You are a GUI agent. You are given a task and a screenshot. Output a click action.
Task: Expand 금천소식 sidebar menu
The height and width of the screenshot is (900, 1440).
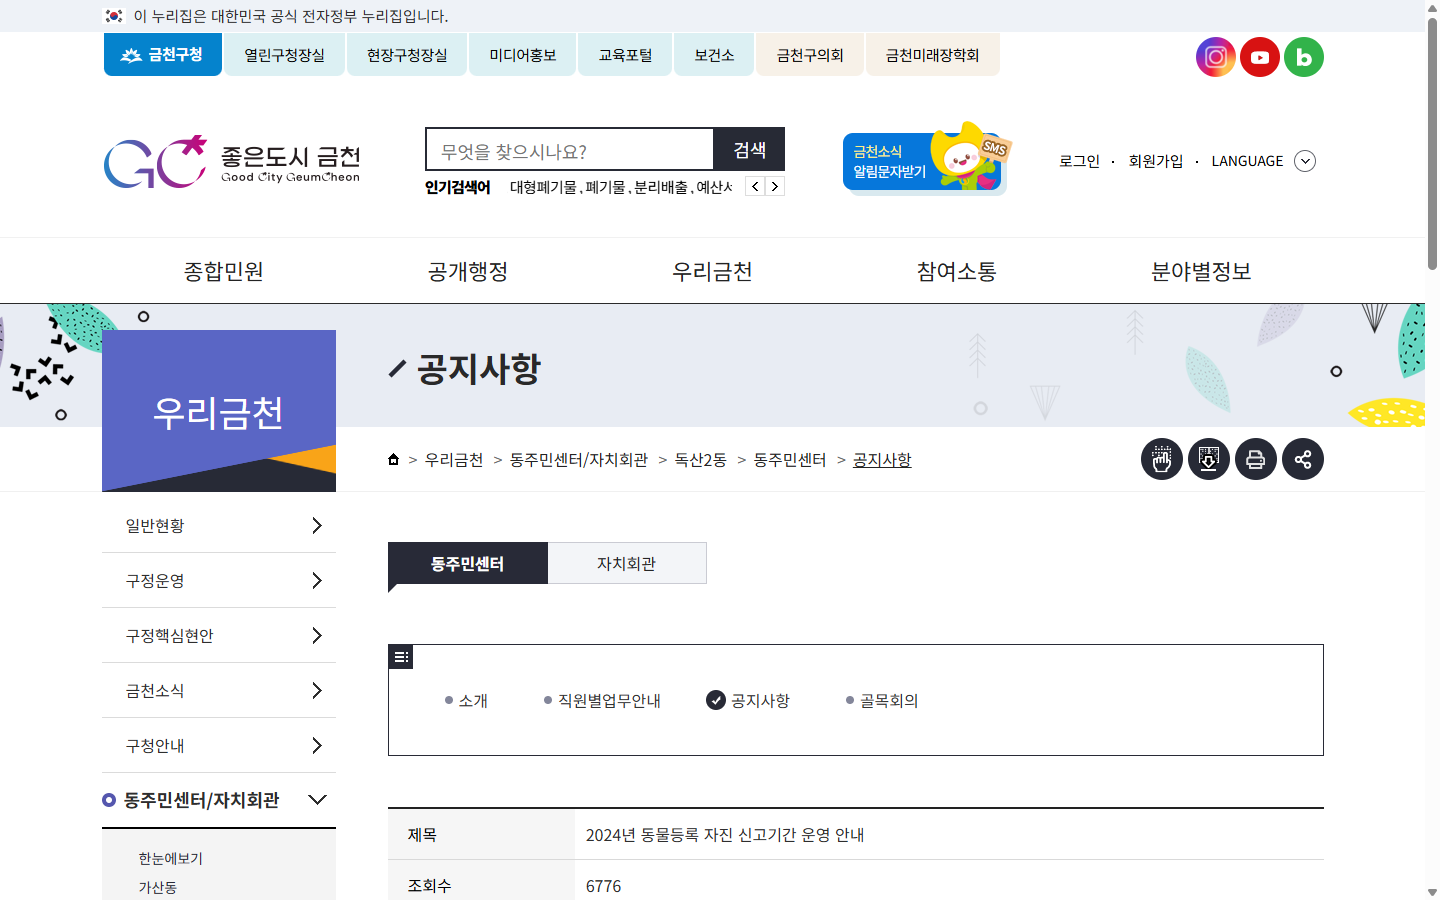(x=219, y=690)
